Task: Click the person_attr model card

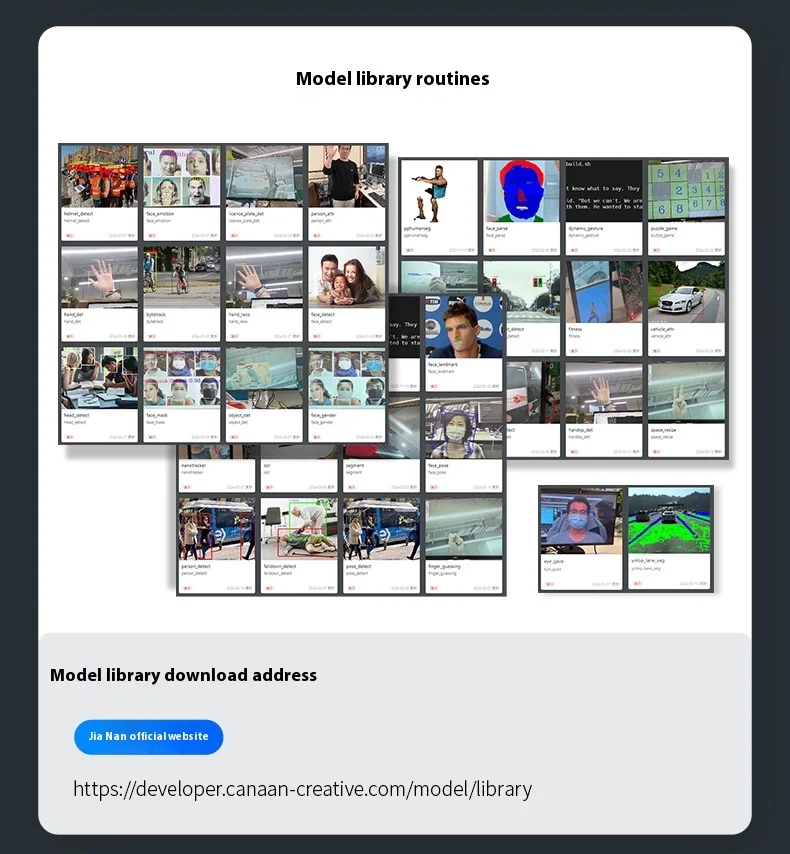Action: 345,177
